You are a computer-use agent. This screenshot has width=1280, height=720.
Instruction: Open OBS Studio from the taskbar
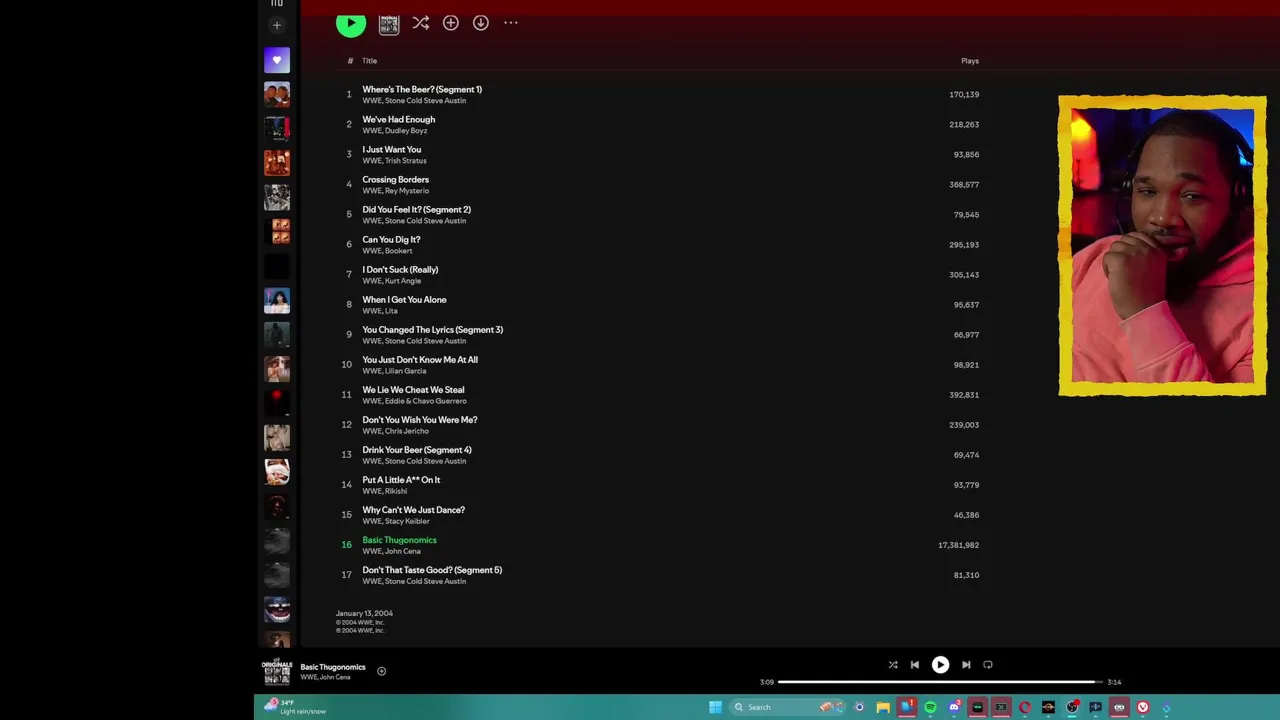1072,707
